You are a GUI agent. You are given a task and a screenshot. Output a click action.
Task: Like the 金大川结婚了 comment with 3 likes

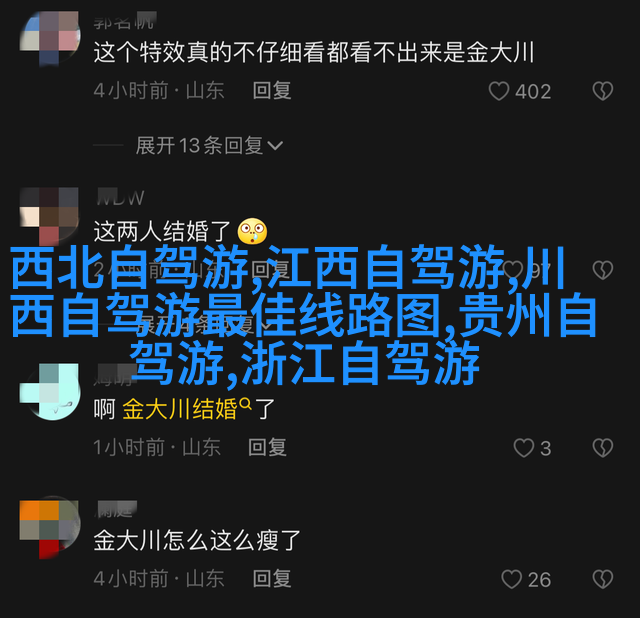tap(524, 448)
